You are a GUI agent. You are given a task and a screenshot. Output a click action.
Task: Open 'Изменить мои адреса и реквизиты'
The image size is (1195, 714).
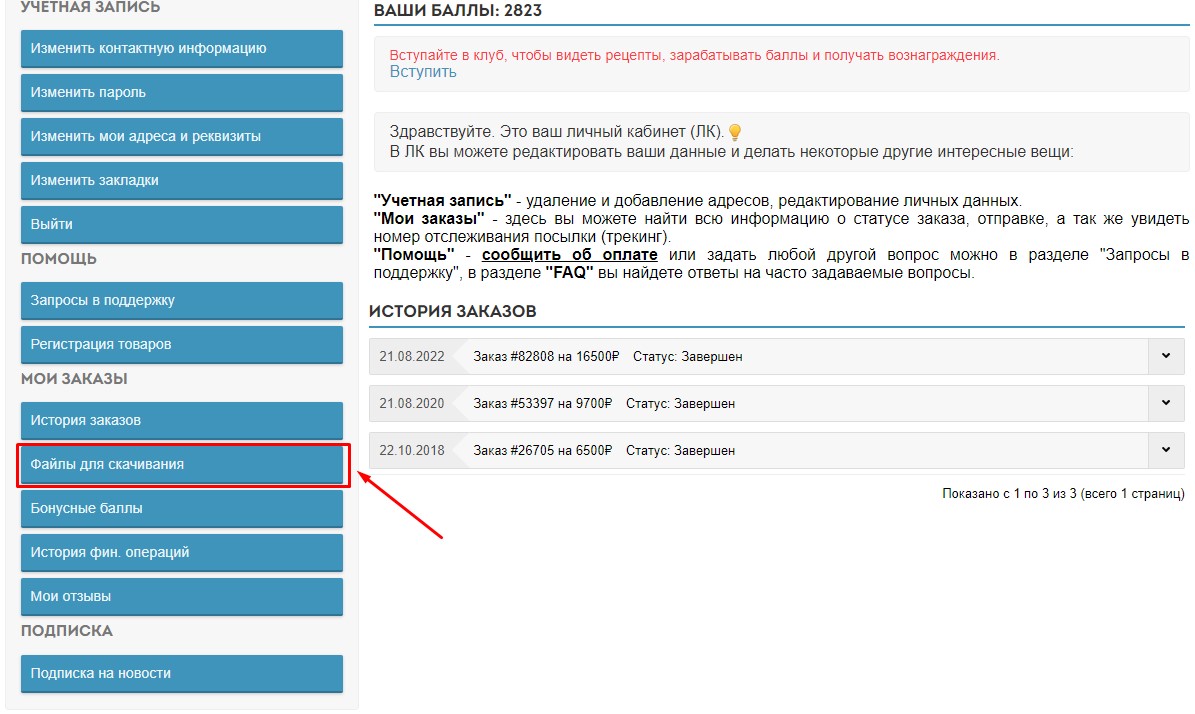coord(182,136)
